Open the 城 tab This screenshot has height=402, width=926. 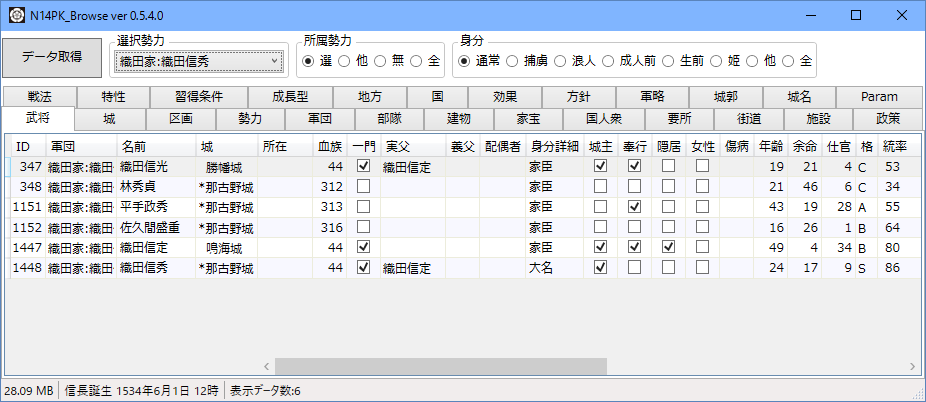point(108,119)
